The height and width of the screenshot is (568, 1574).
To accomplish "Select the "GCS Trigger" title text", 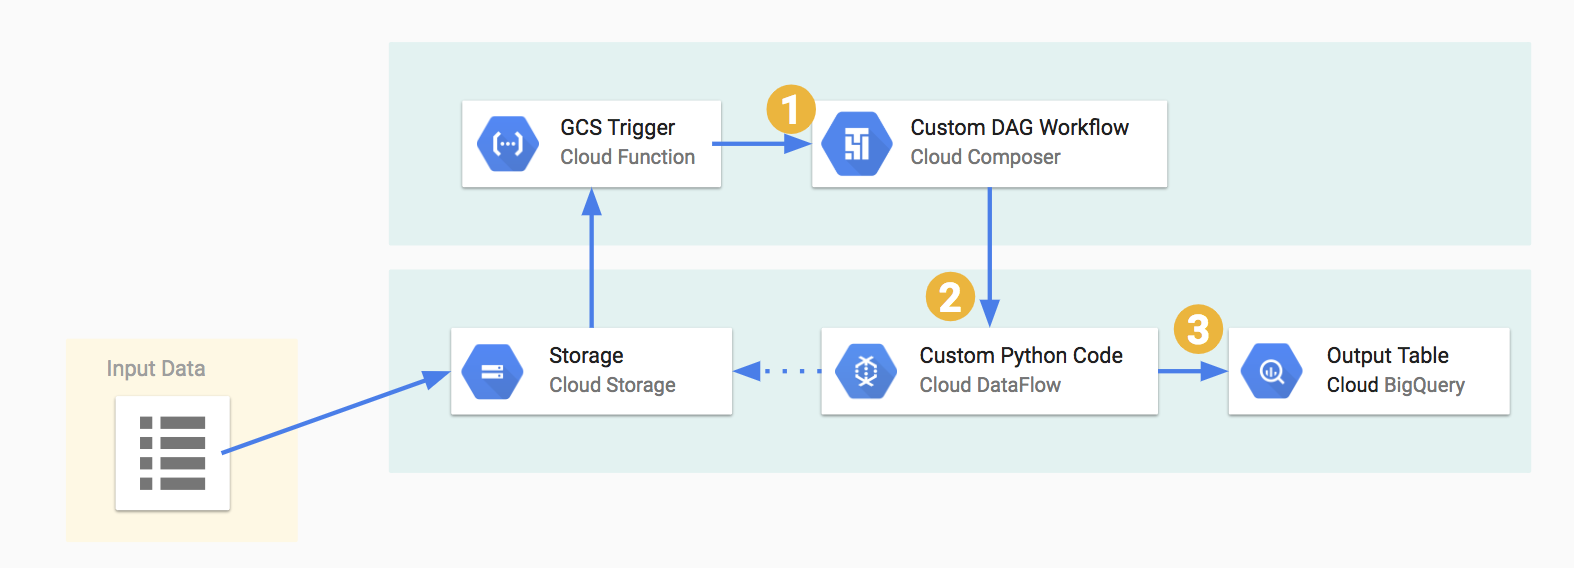I will click(617, 128).
